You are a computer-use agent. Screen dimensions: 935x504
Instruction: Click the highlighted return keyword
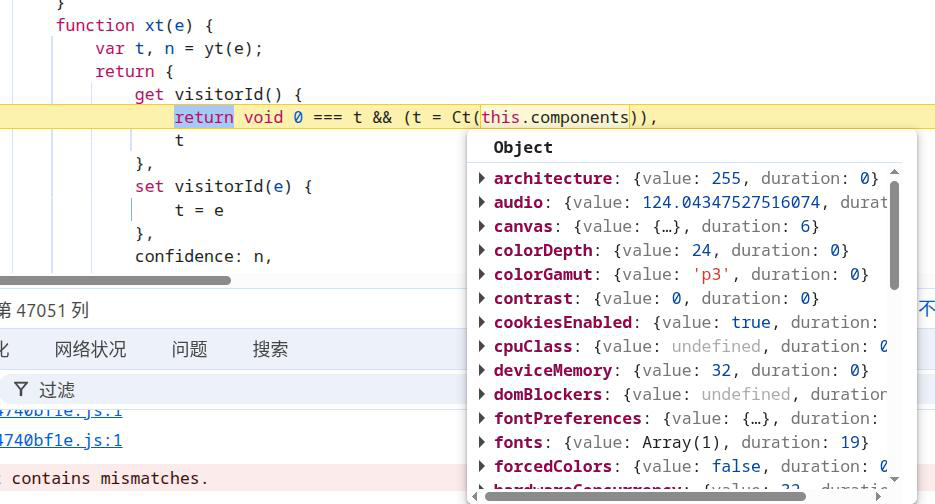pos(204,117)
